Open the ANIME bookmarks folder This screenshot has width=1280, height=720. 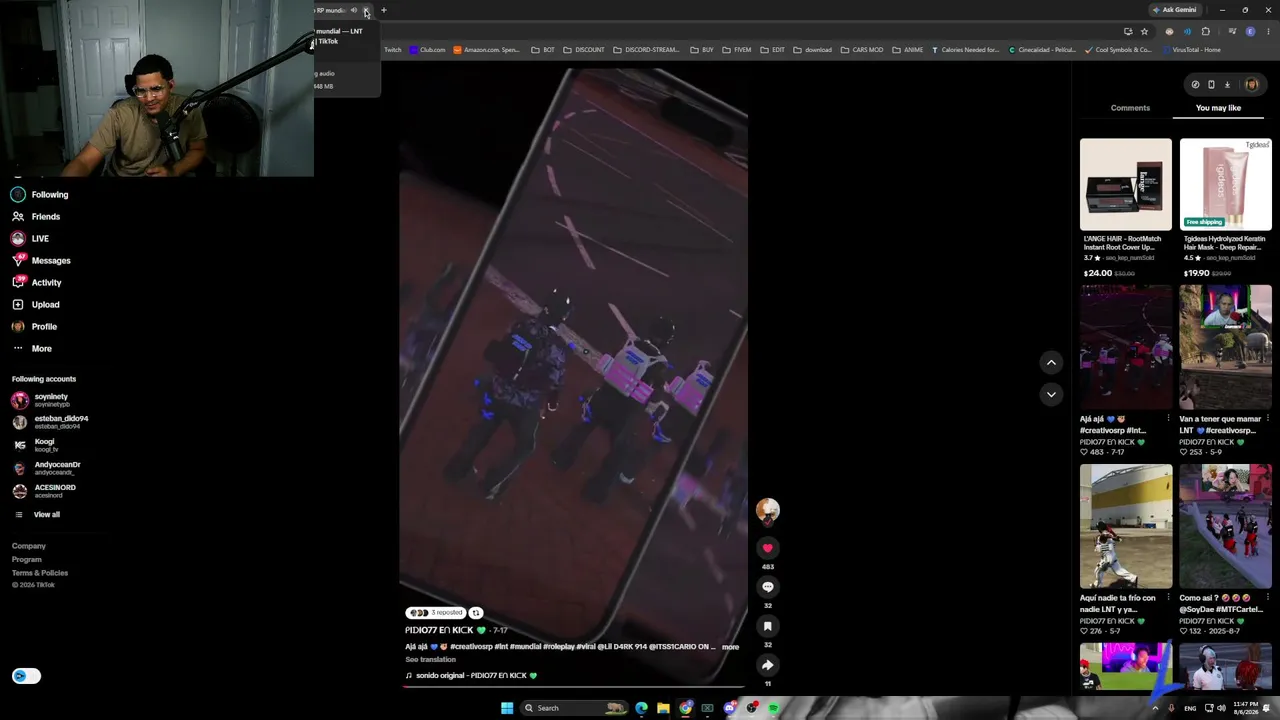pyautogui.click(x=908, y=50)
